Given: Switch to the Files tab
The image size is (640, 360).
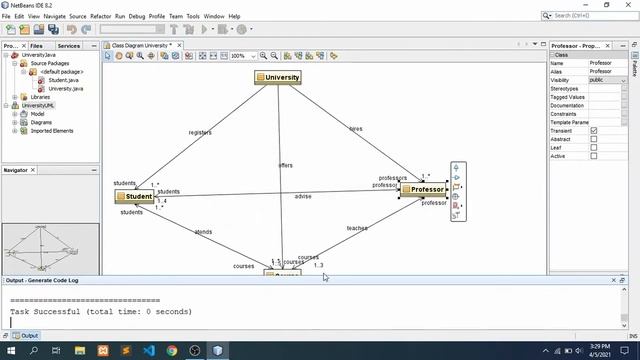Looking at the screenshot, I should [x=36, y=46].
